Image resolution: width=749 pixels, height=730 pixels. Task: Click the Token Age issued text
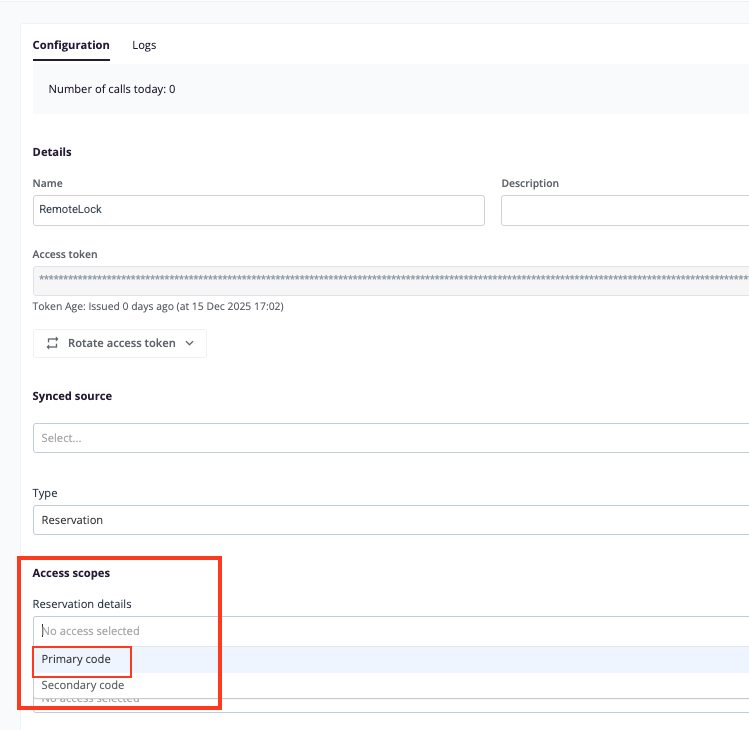[158, 307]
